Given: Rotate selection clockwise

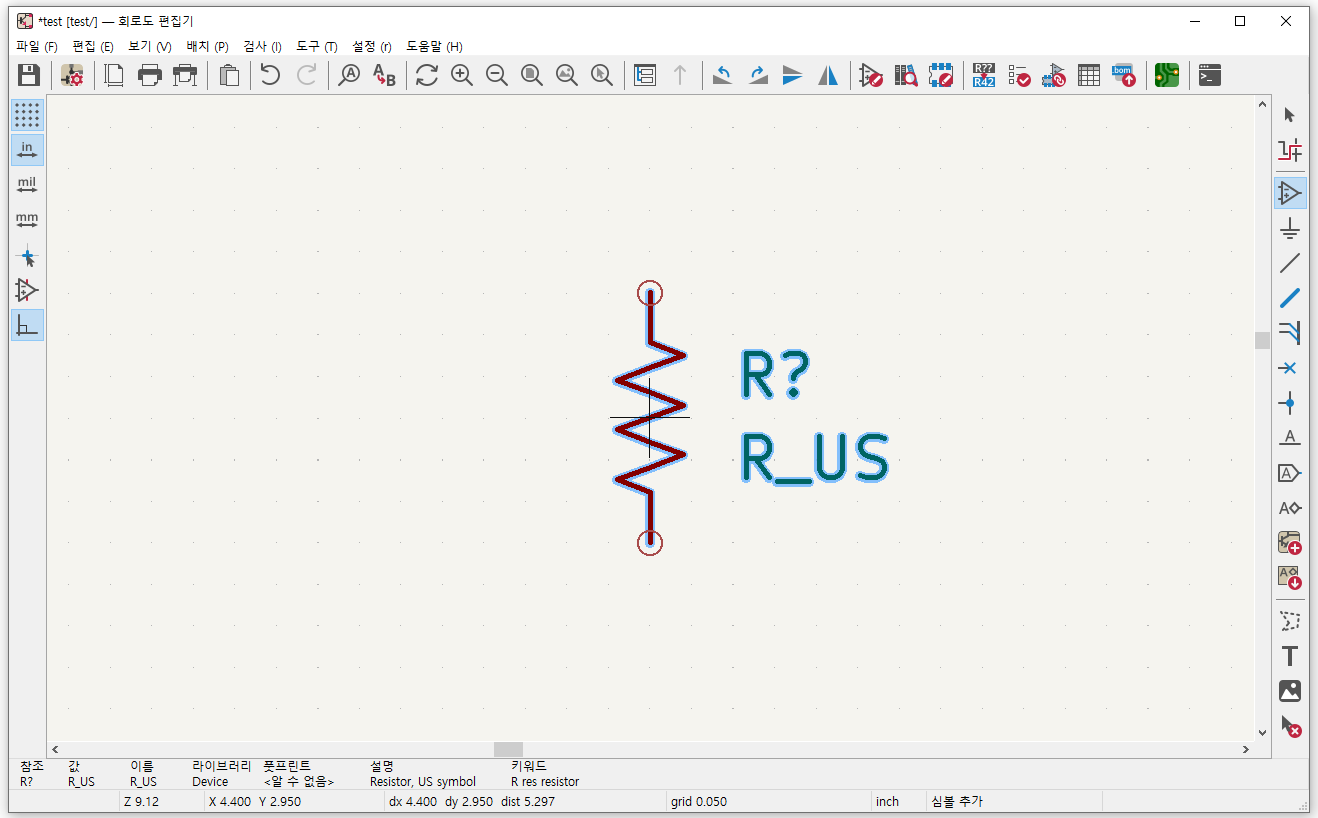Looking at the screenshot, I should click(x=758, y=75).
